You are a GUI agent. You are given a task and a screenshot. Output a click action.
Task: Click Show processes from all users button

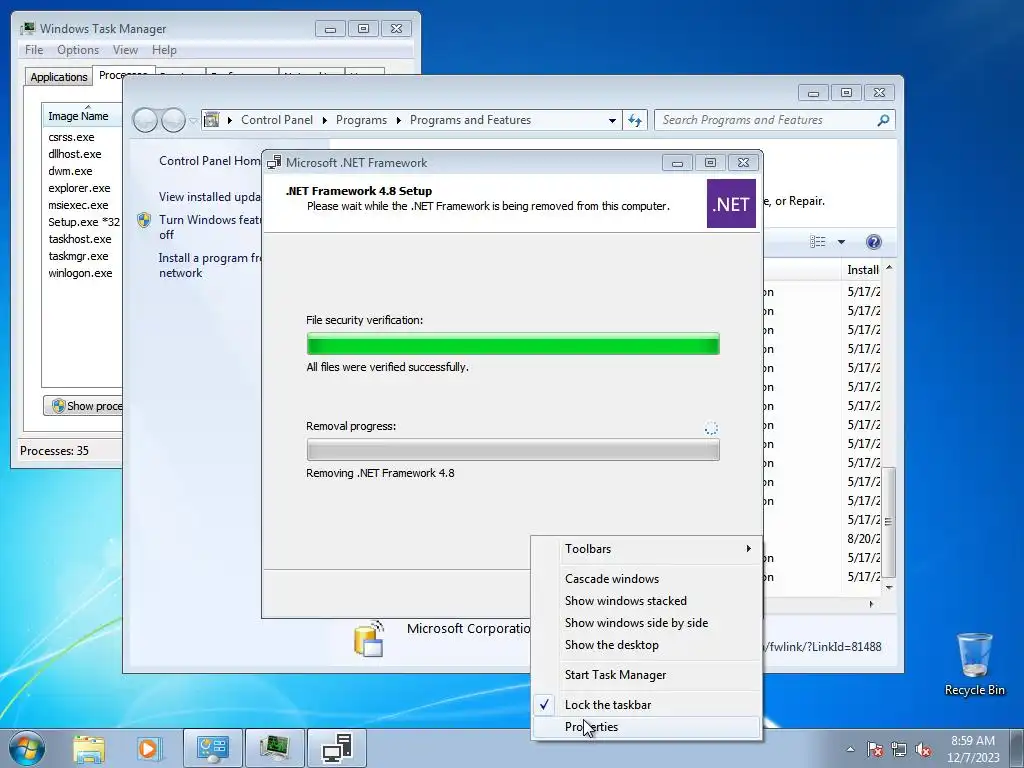(84, 406)
